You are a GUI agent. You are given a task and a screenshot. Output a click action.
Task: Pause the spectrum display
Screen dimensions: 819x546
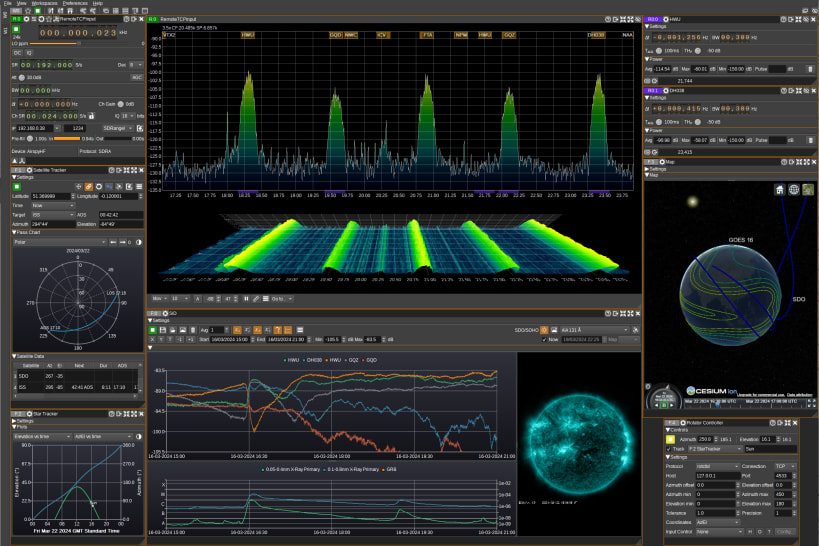246,299
